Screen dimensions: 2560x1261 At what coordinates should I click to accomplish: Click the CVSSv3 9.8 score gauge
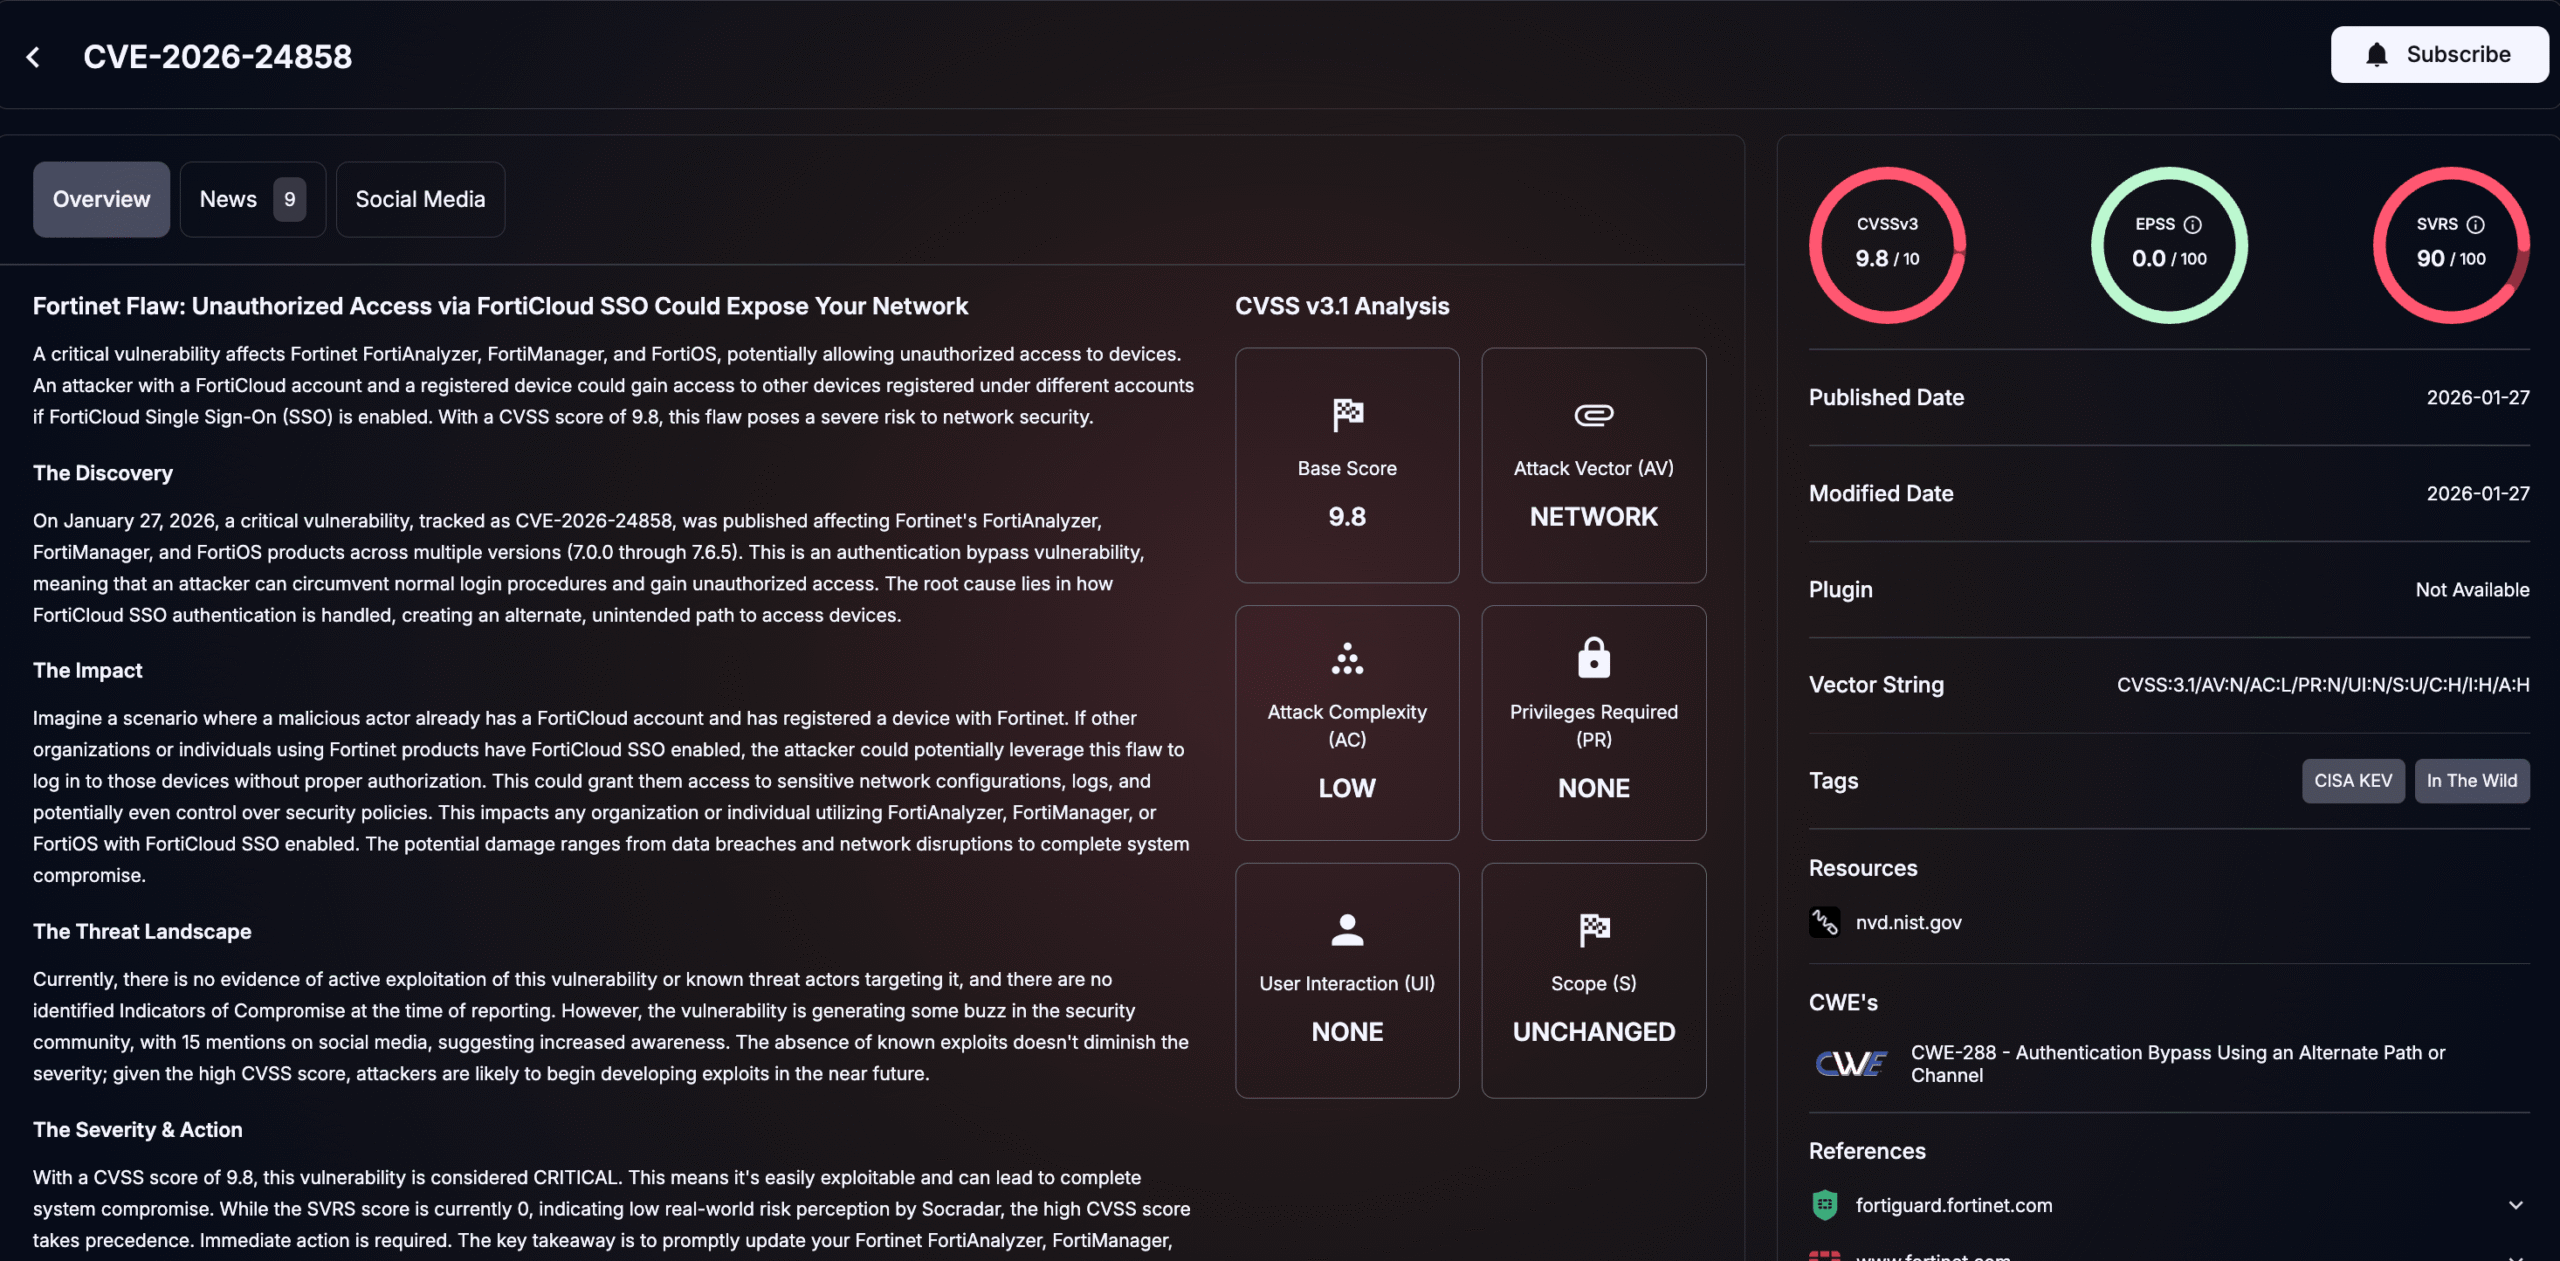click(x=1887, y=245)
